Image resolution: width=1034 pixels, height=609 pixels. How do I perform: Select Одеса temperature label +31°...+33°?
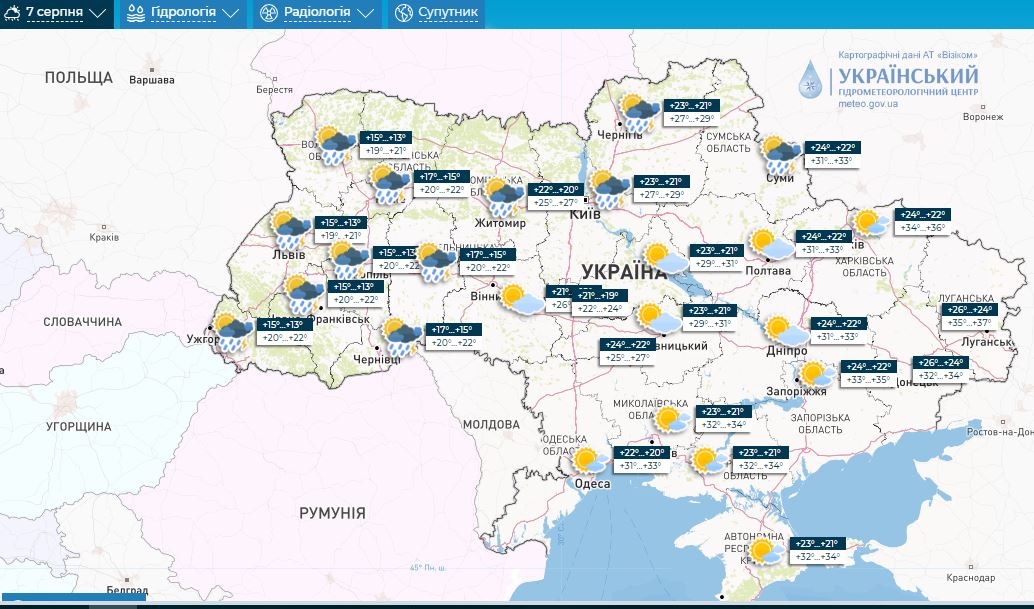pos(640,465)
